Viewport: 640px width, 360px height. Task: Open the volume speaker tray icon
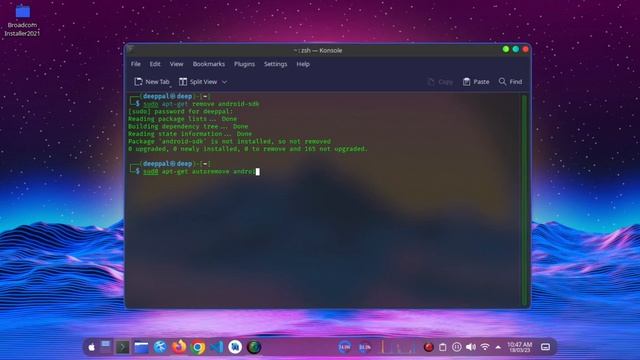471,347
